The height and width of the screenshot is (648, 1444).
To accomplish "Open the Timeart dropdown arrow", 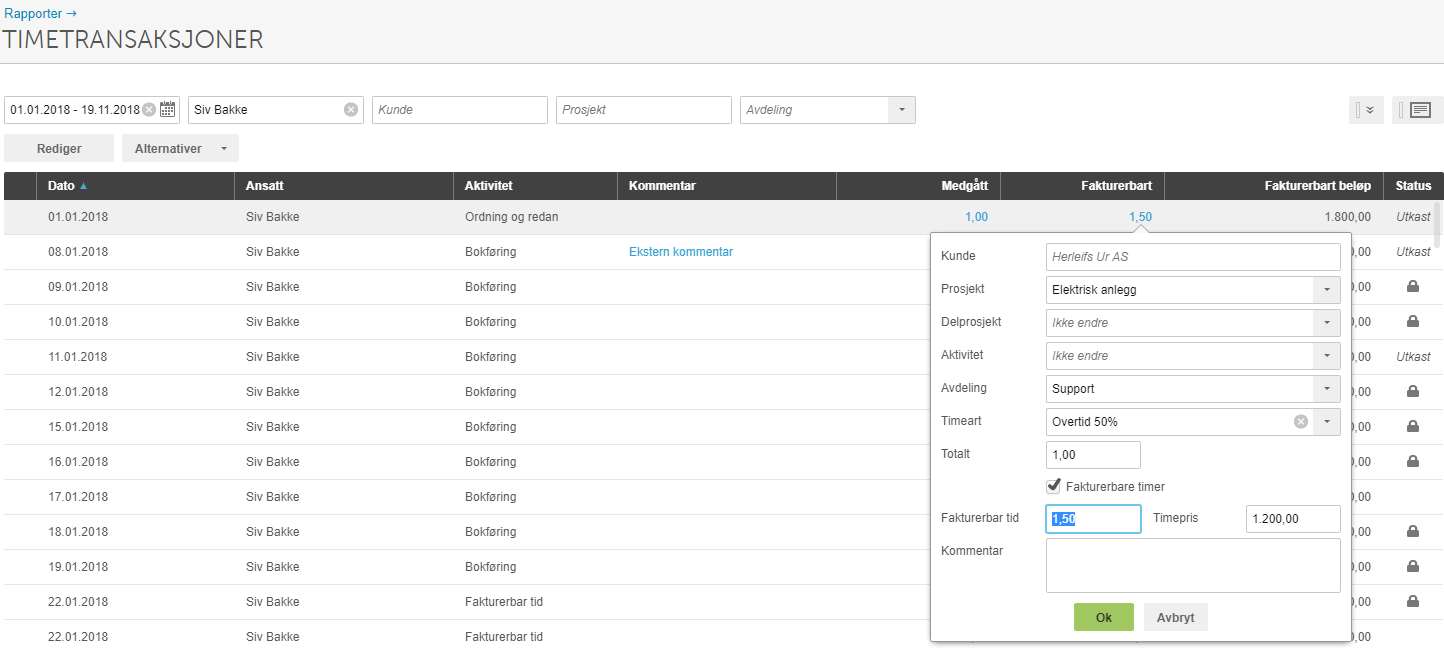I will 1327,422.
